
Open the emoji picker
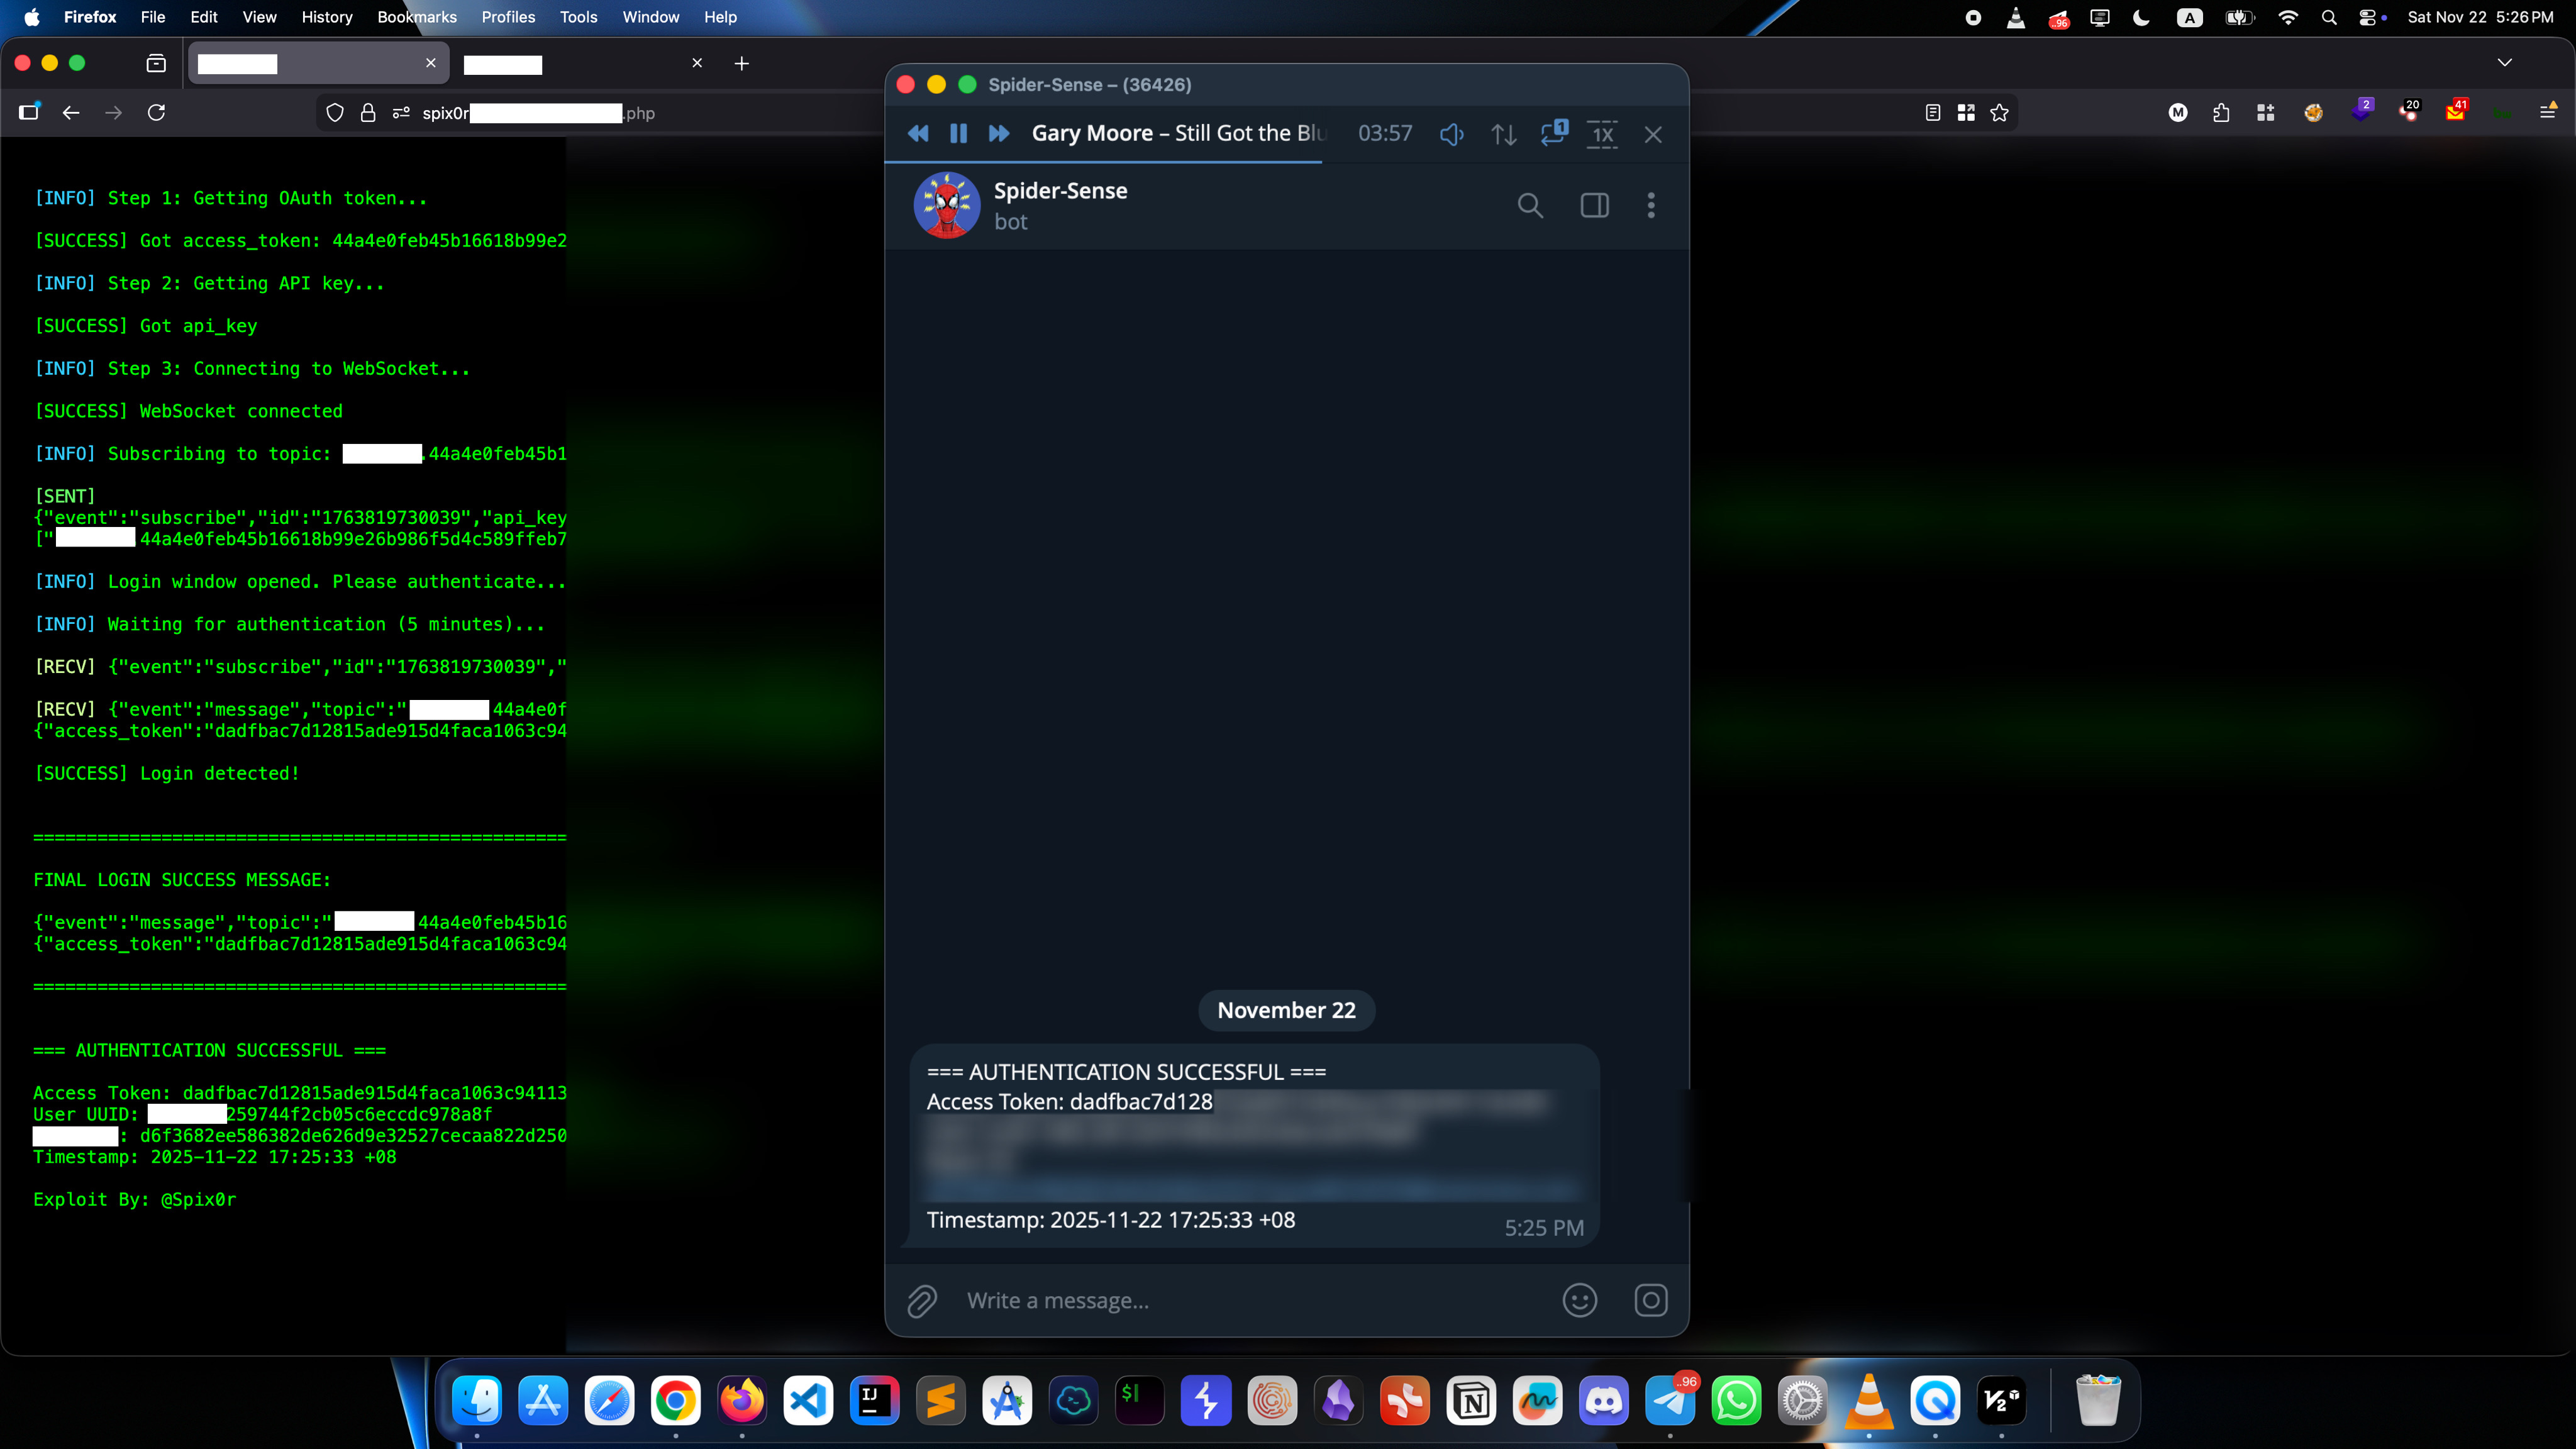(1579, 1301)
